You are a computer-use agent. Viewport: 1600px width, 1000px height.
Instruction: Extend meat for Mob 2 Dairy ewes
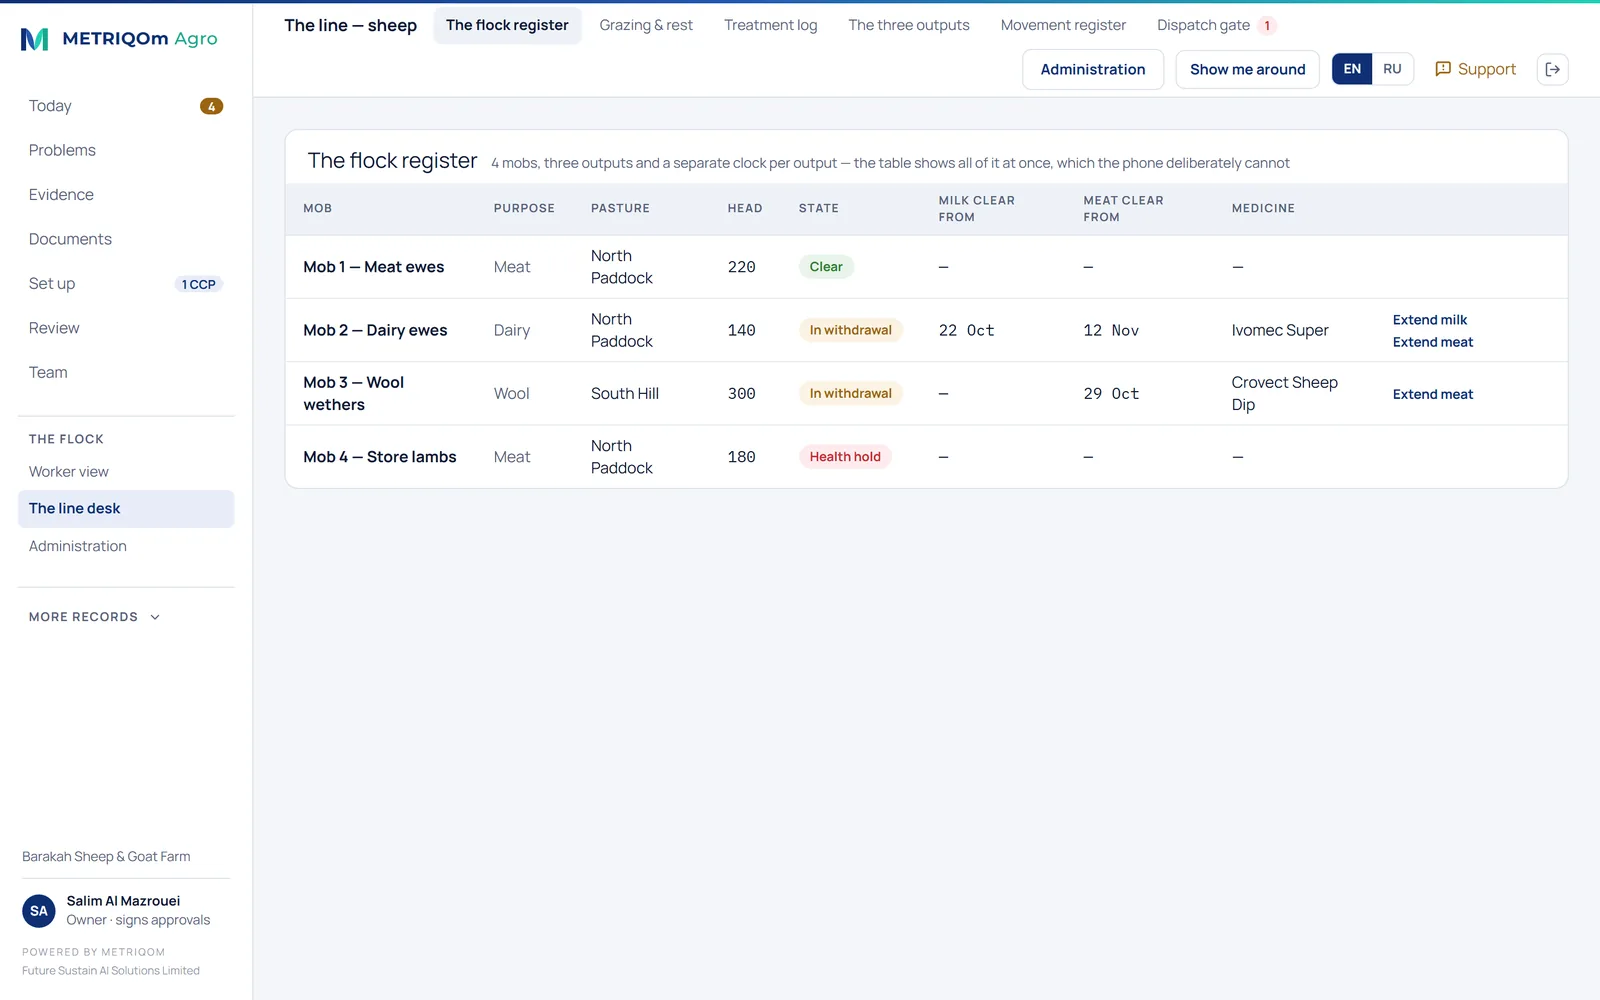(x=1433, y=342)
